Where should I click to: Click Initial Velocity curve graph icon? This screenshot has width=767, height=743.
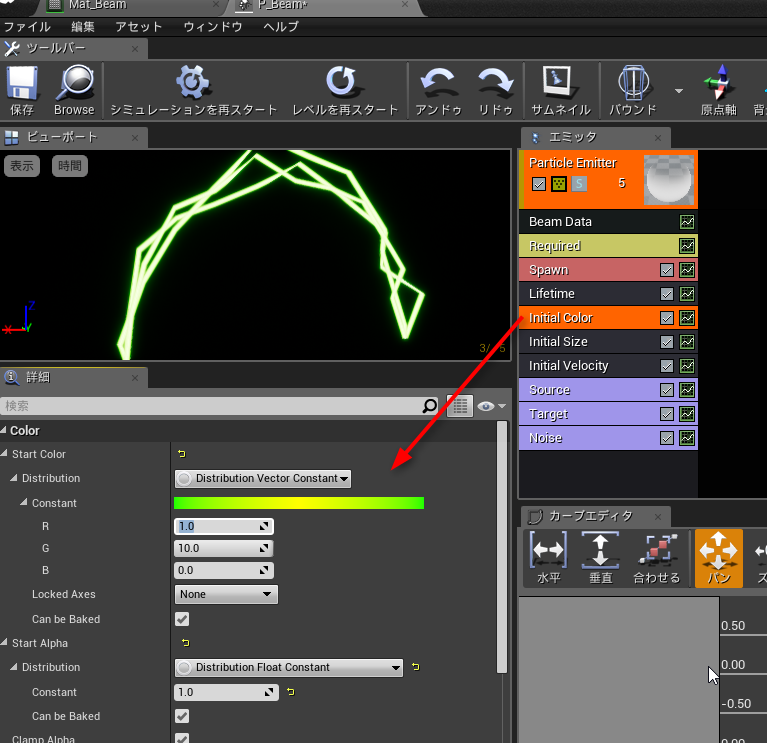point(687,366)
